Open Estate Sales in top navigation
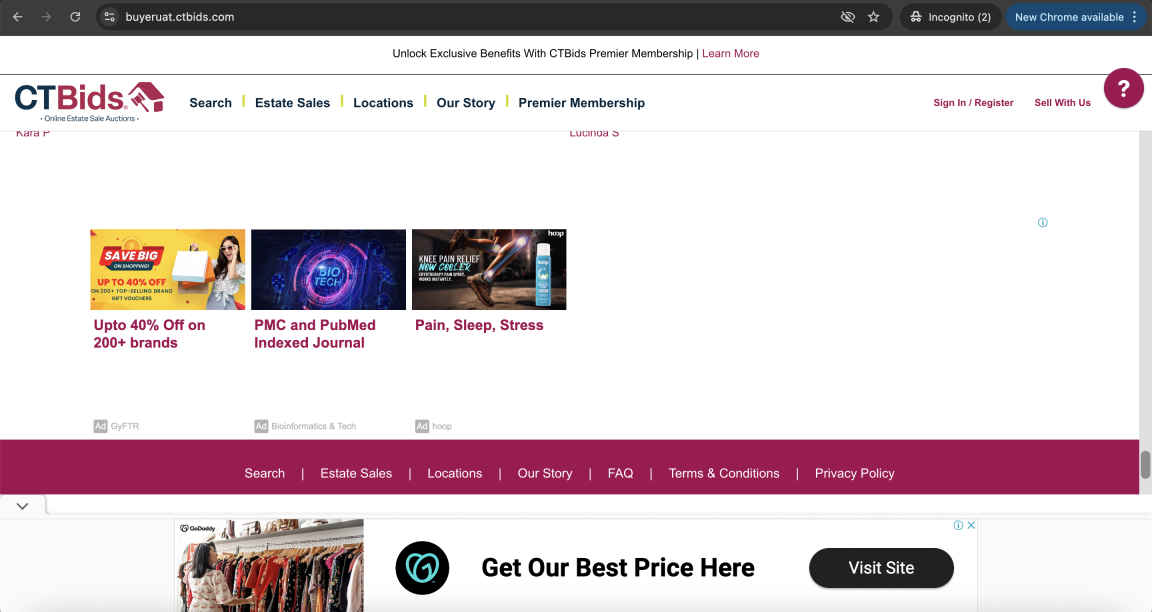The width and height of the screenshot is (1152, 612). tap(292, 103)
